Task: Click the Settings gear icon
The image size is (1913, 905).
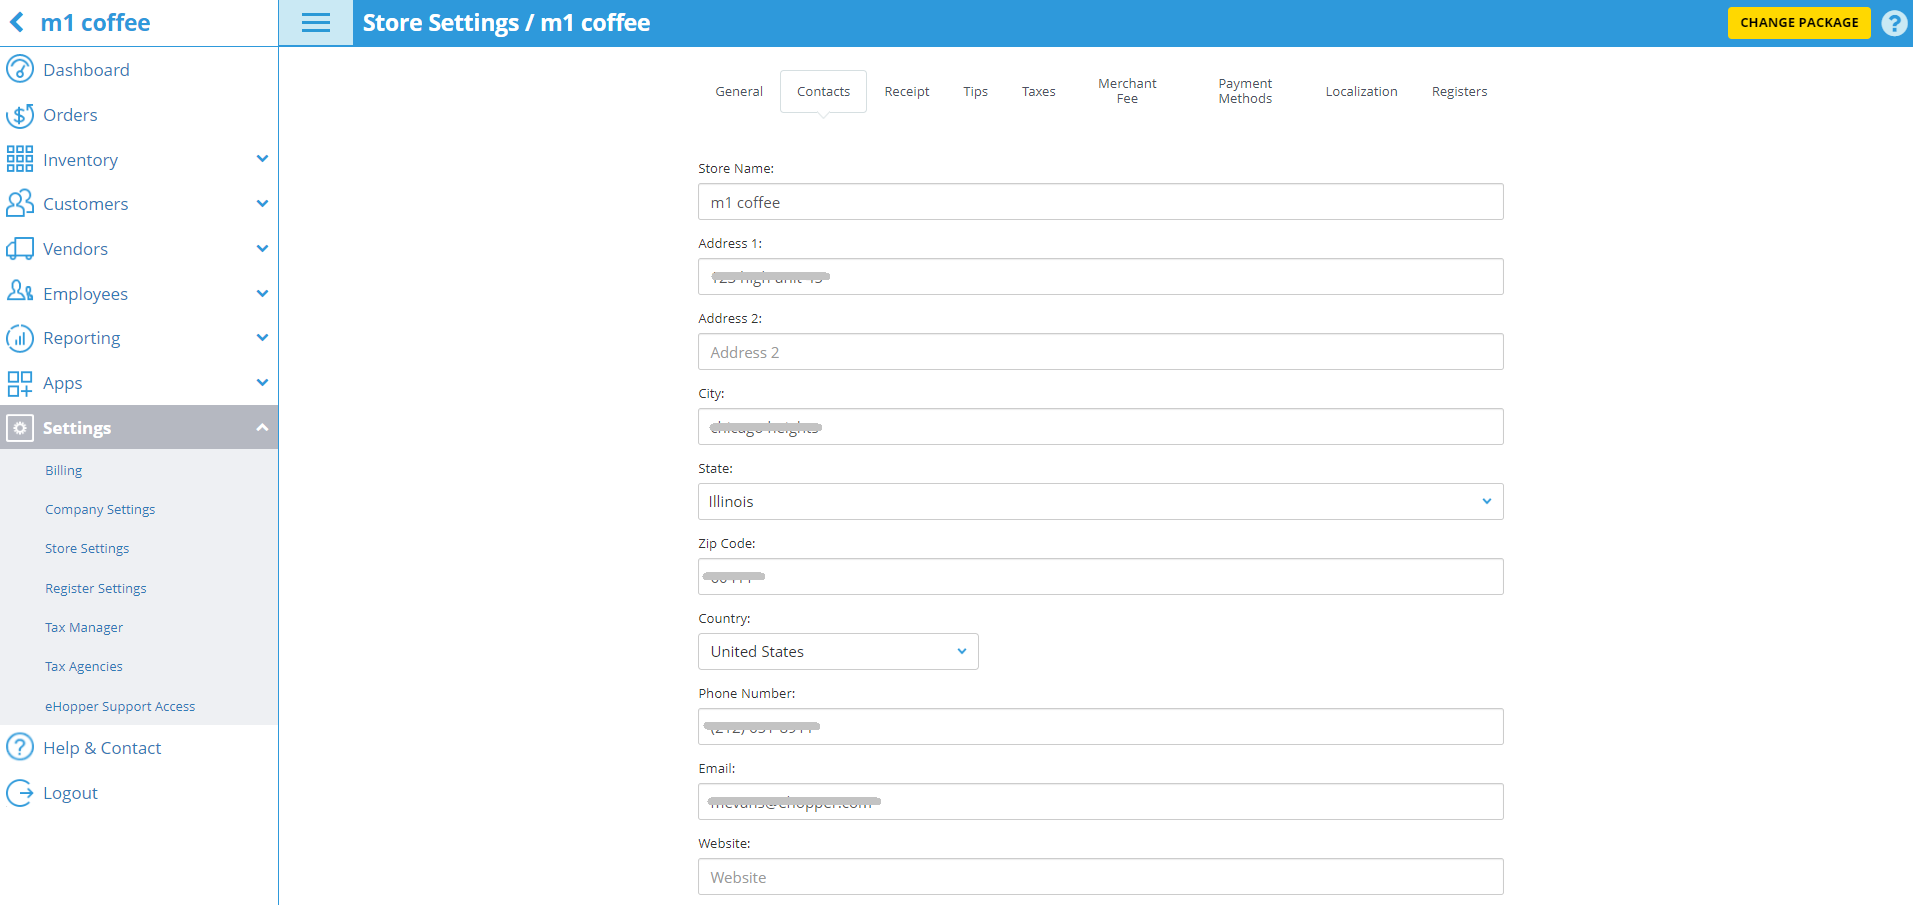Action: (20, 428)
